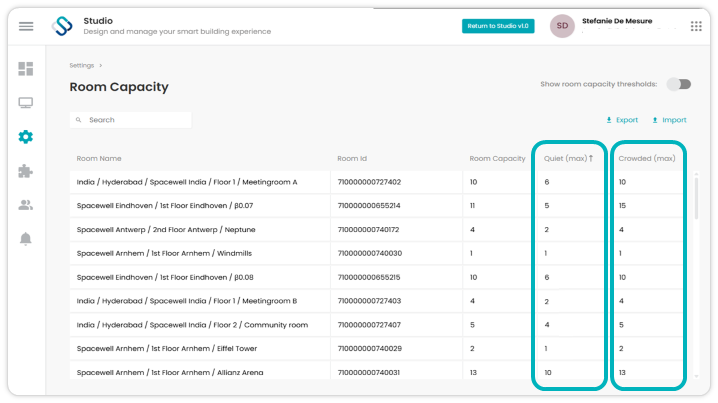
Task: Open the hamburger navigation menu
Action: click(x=26, y=27)
